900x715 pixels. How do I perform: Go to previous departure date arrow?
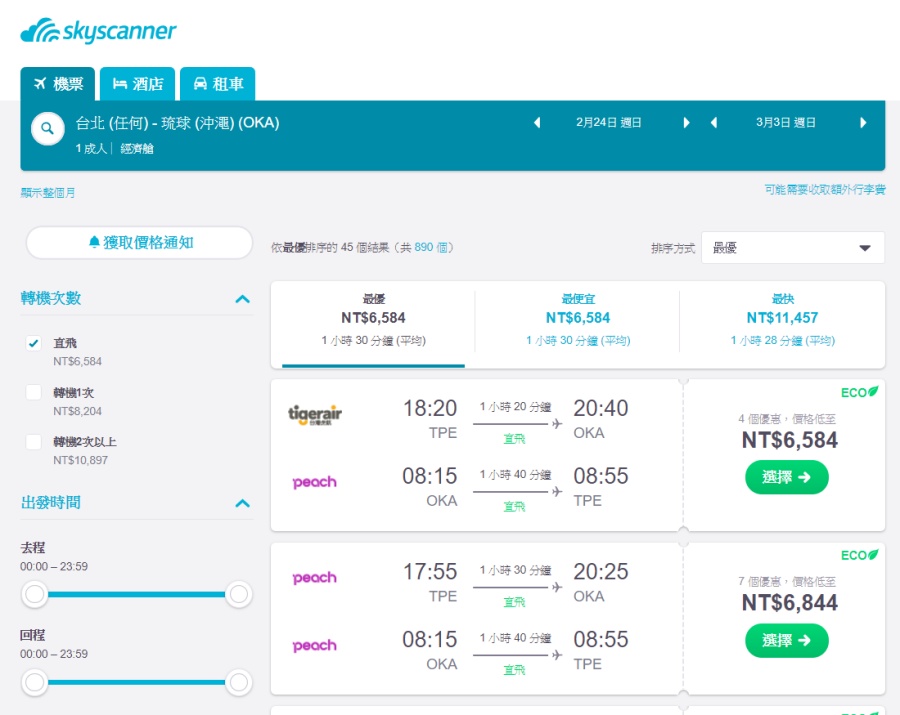pos(537,122)
